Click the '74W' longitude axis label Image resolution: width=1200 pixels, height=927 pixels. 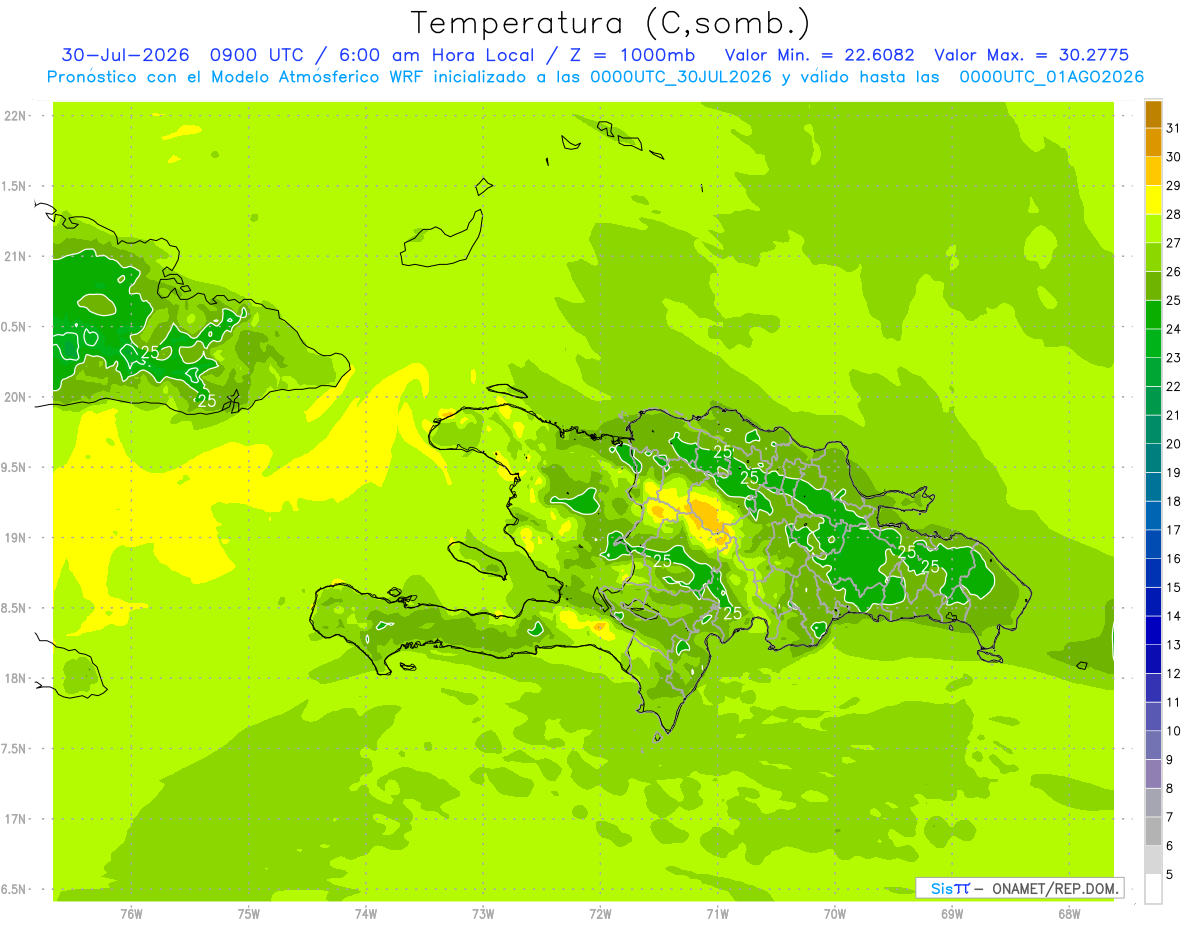tap(366, 914)
